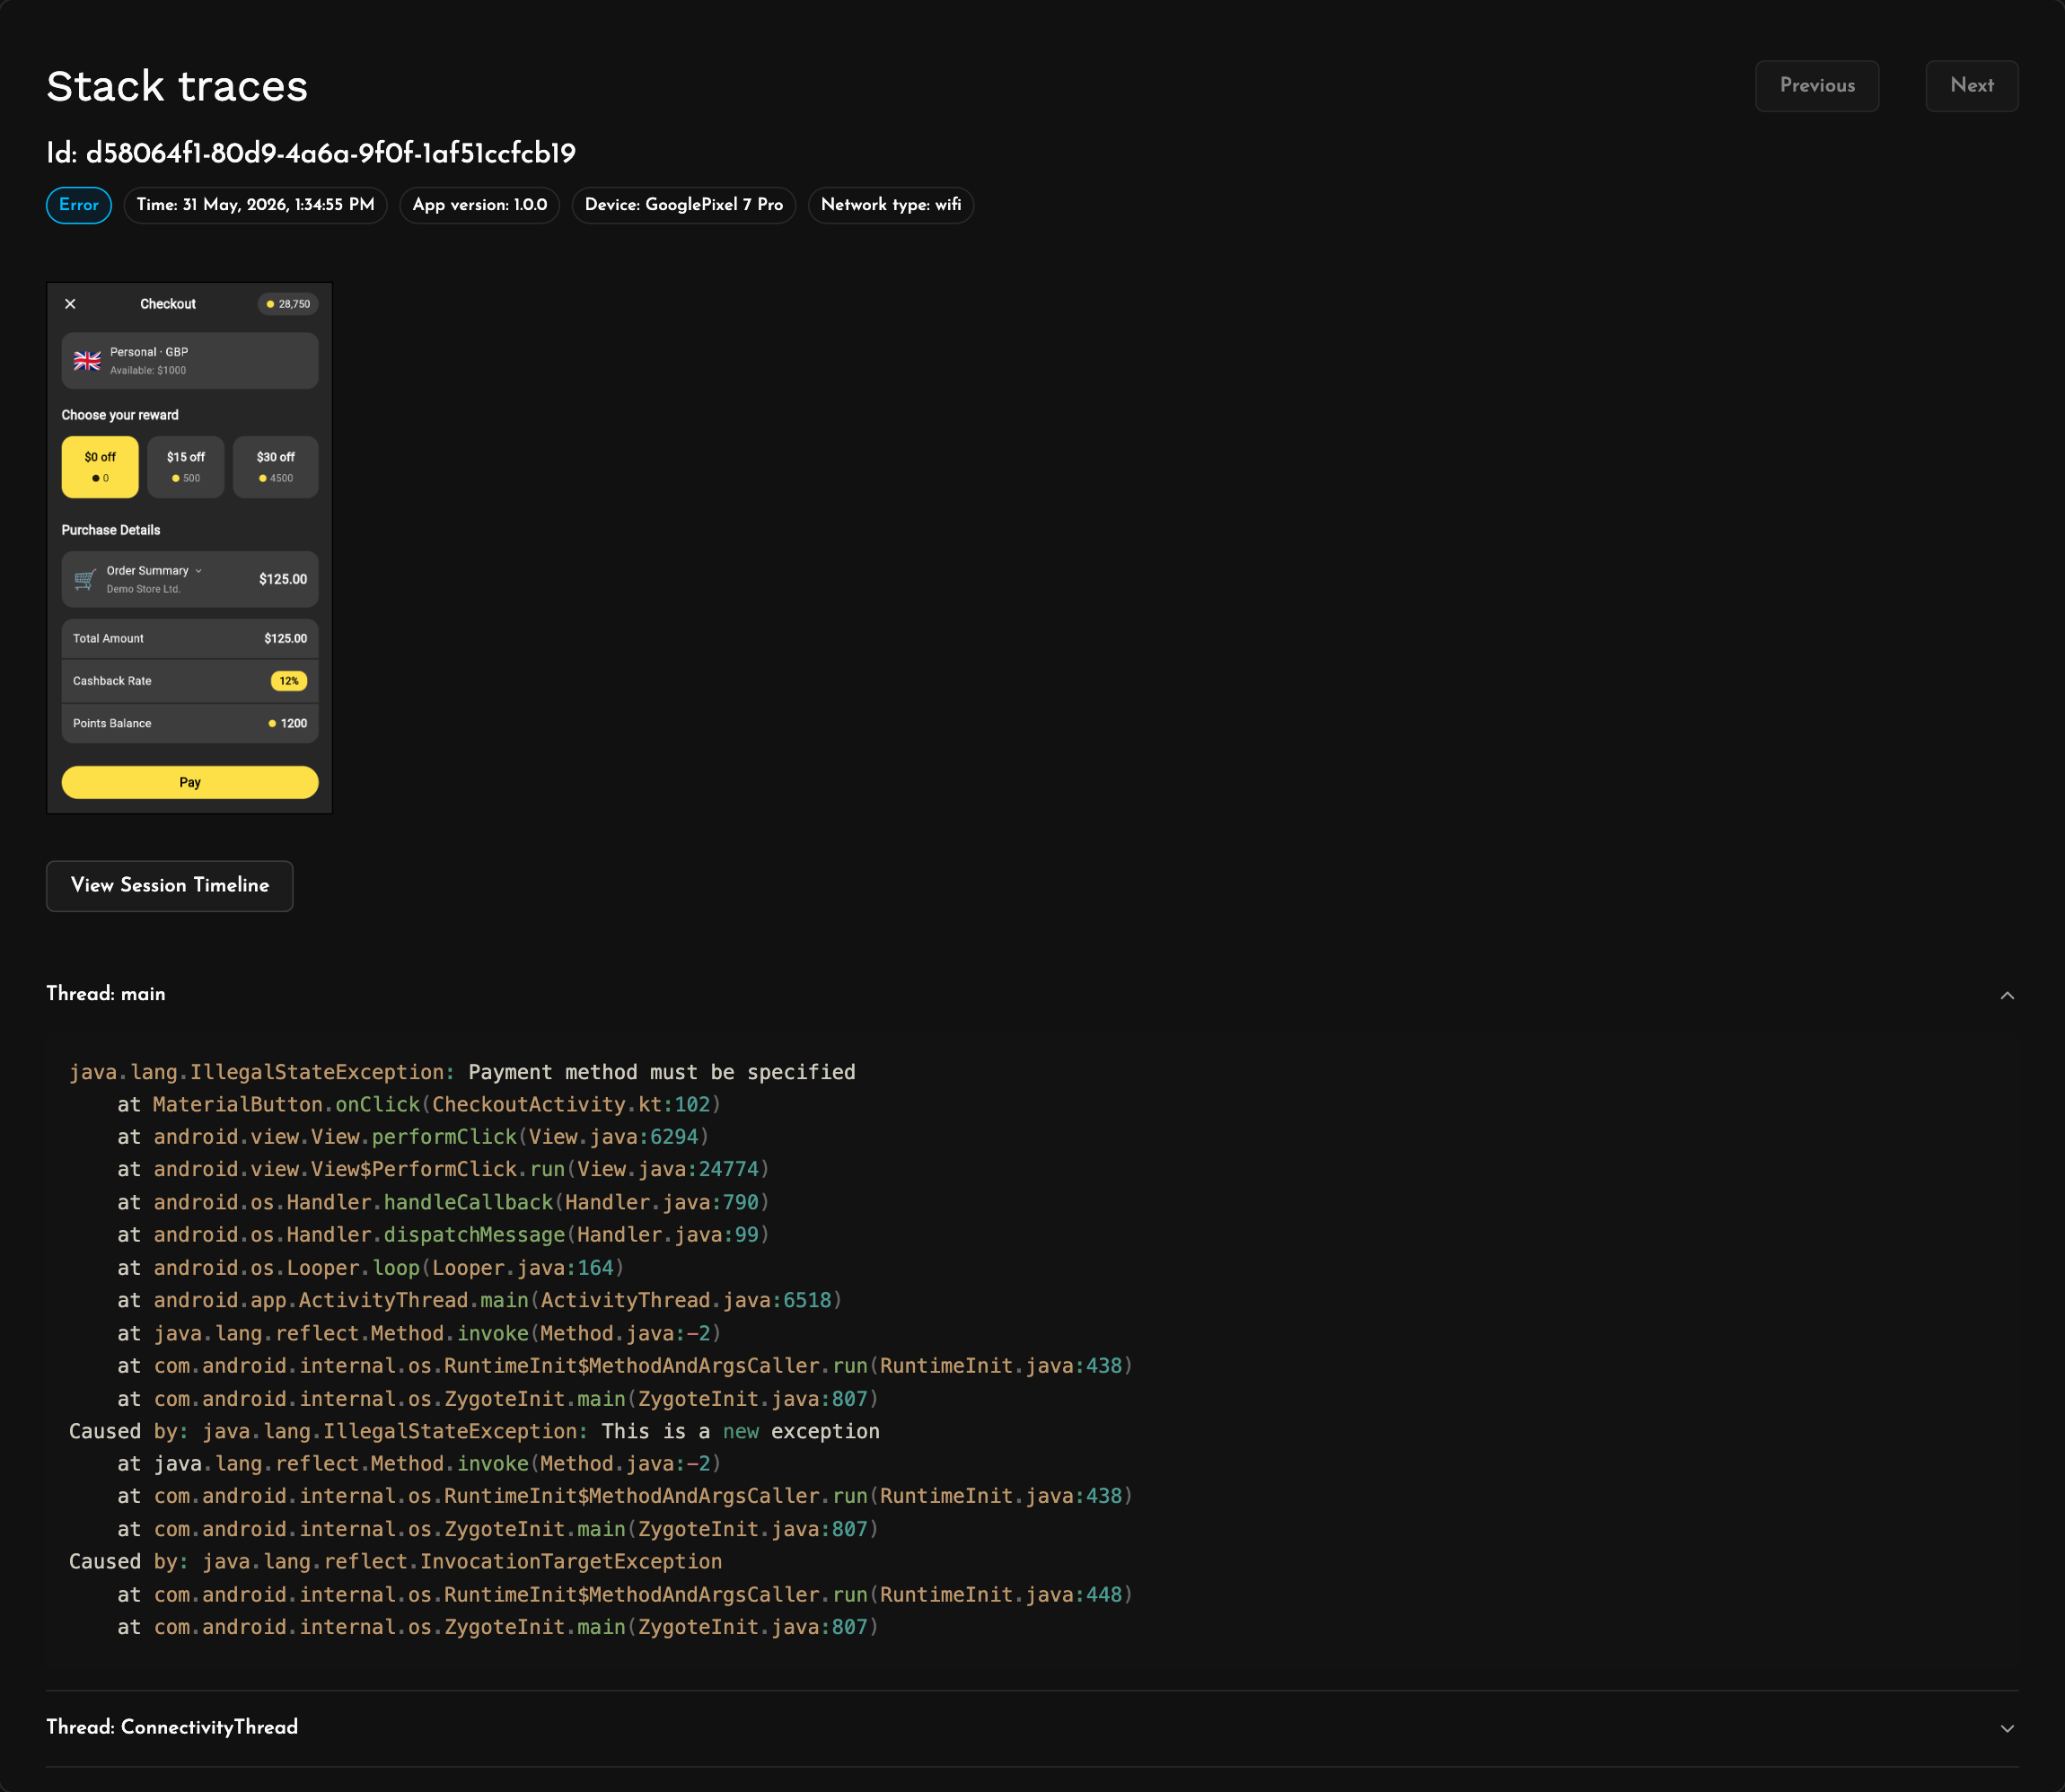Click the shopping cart icon in Order Summary
This screenshot has height=1792, width=2065.
pyautogui.click(x=85, y=579)
